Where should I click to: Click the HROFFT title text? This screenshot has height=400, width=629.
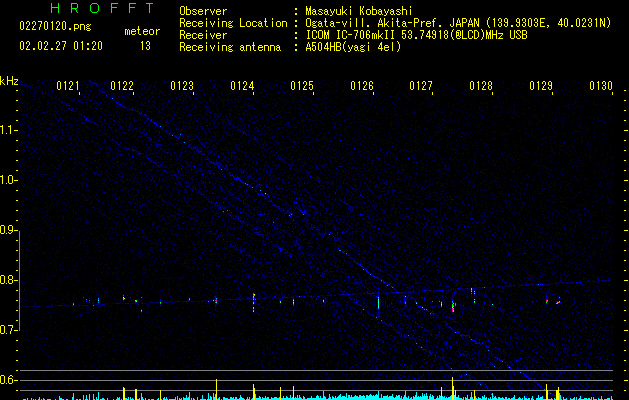[x=103, y=8]
